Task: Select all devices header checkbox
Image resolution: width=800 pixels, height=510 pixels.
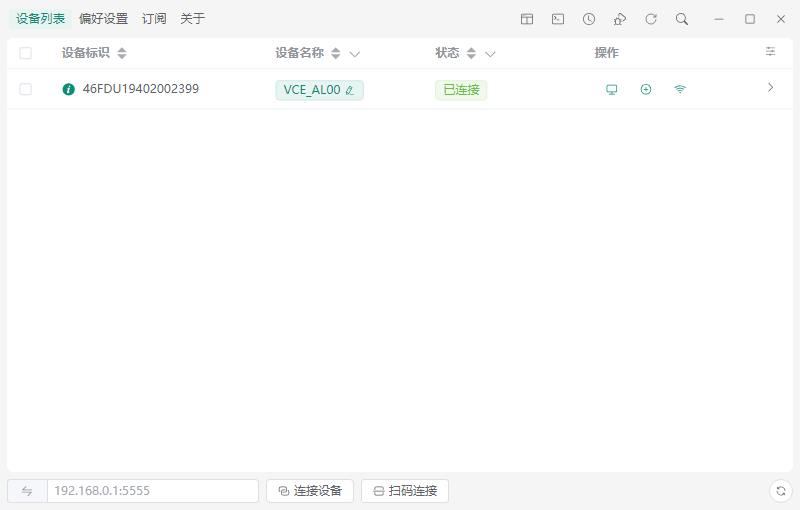Action: [x=26, y=53]
